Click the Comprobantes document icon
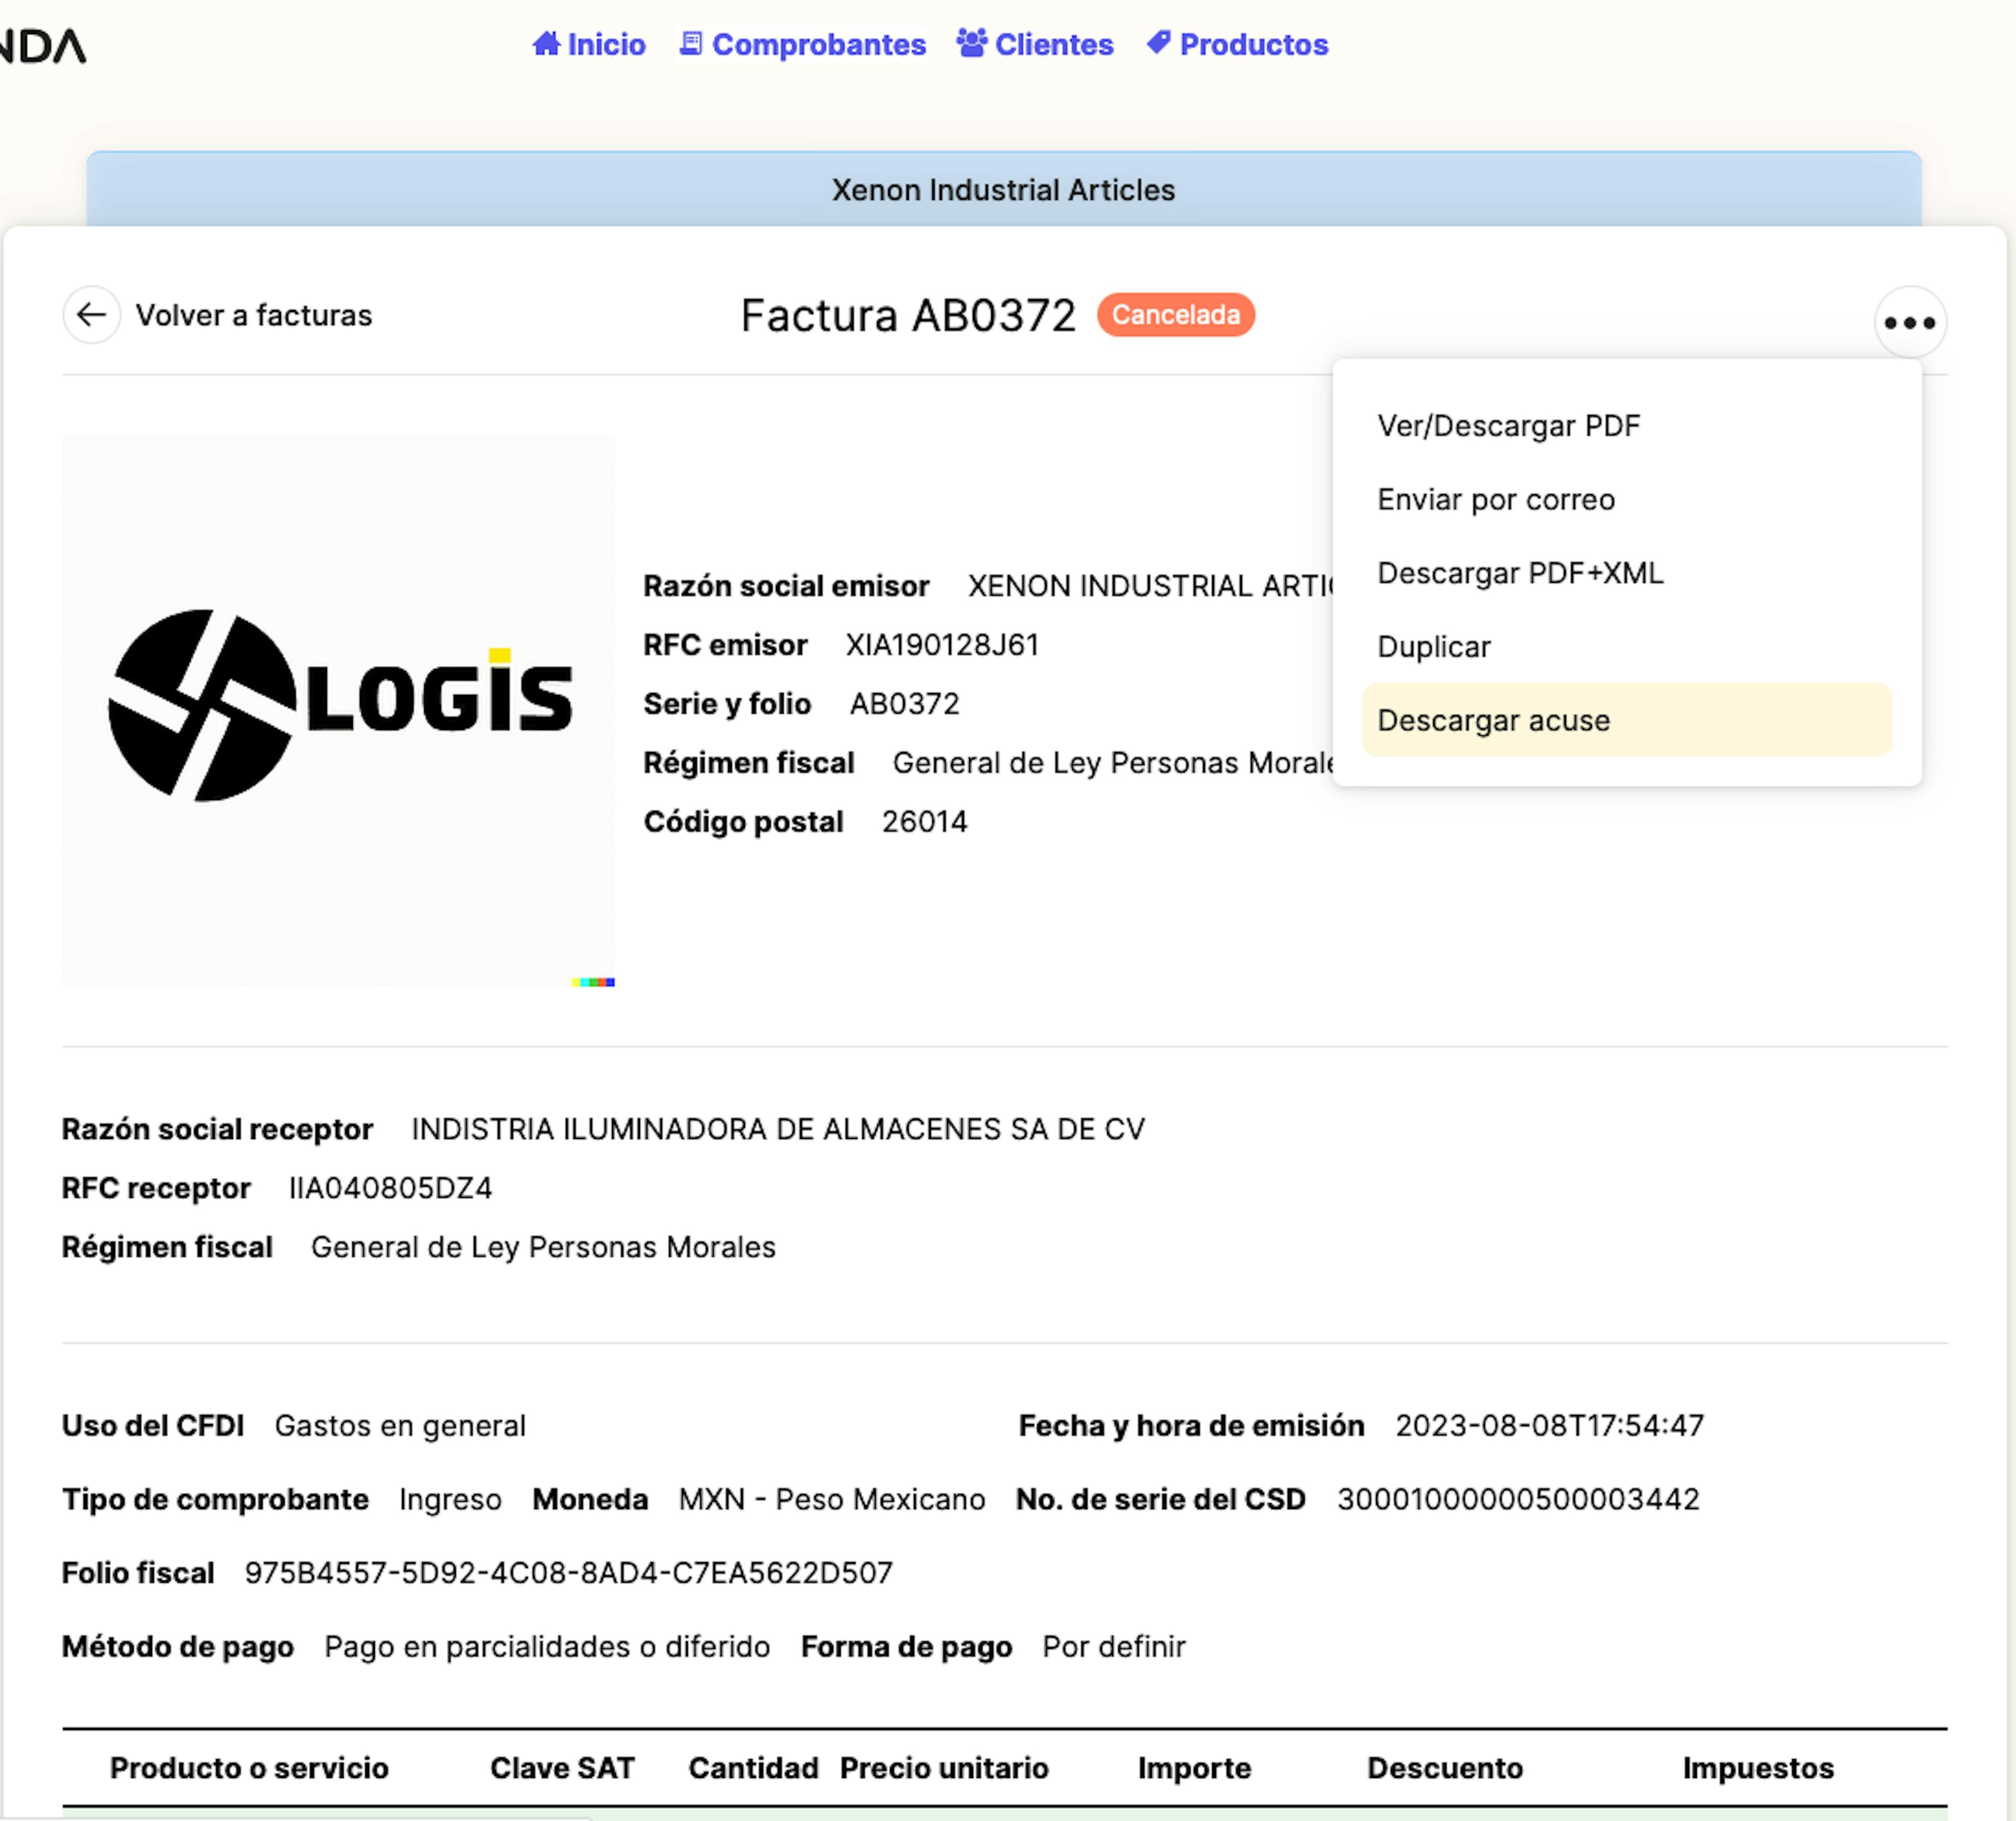This screenshot has height=1821, width=2016. [x=690, y=43]
